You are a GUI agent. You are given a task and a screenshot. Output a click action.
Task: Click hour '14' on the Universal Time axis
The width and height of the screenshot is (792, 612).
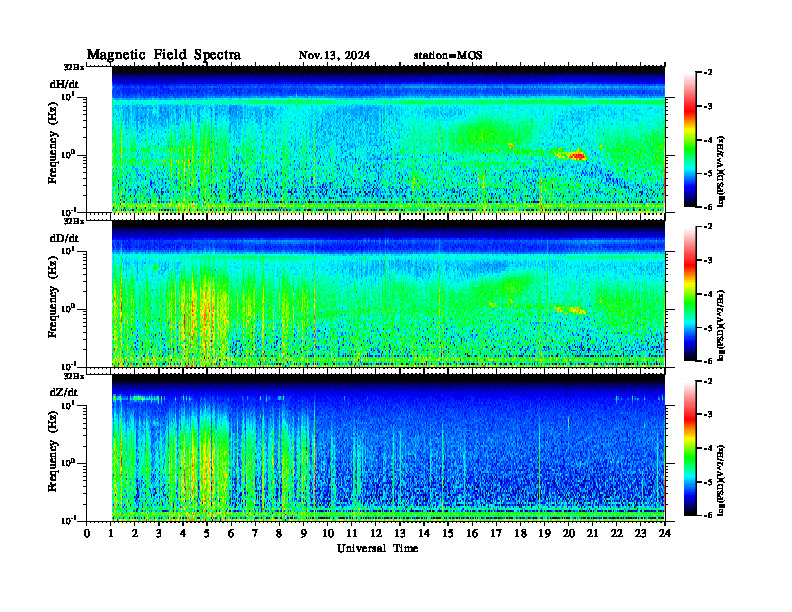[x=424, y=534]
